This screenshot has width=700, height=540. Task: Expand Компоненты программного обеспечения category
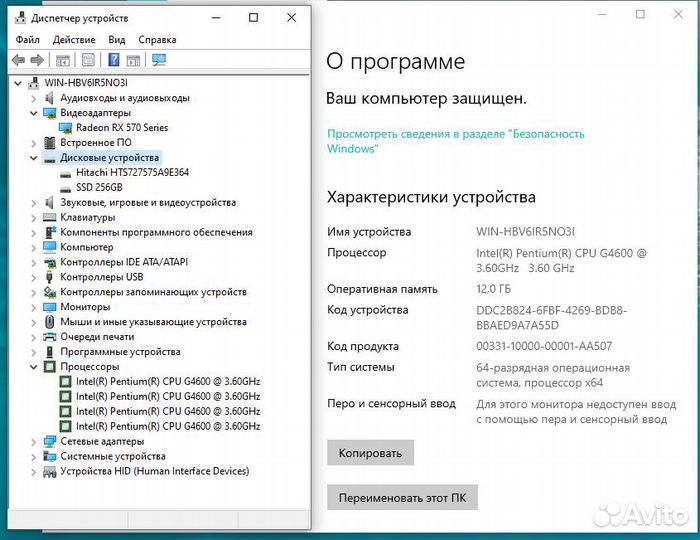[x=33, y=233]
